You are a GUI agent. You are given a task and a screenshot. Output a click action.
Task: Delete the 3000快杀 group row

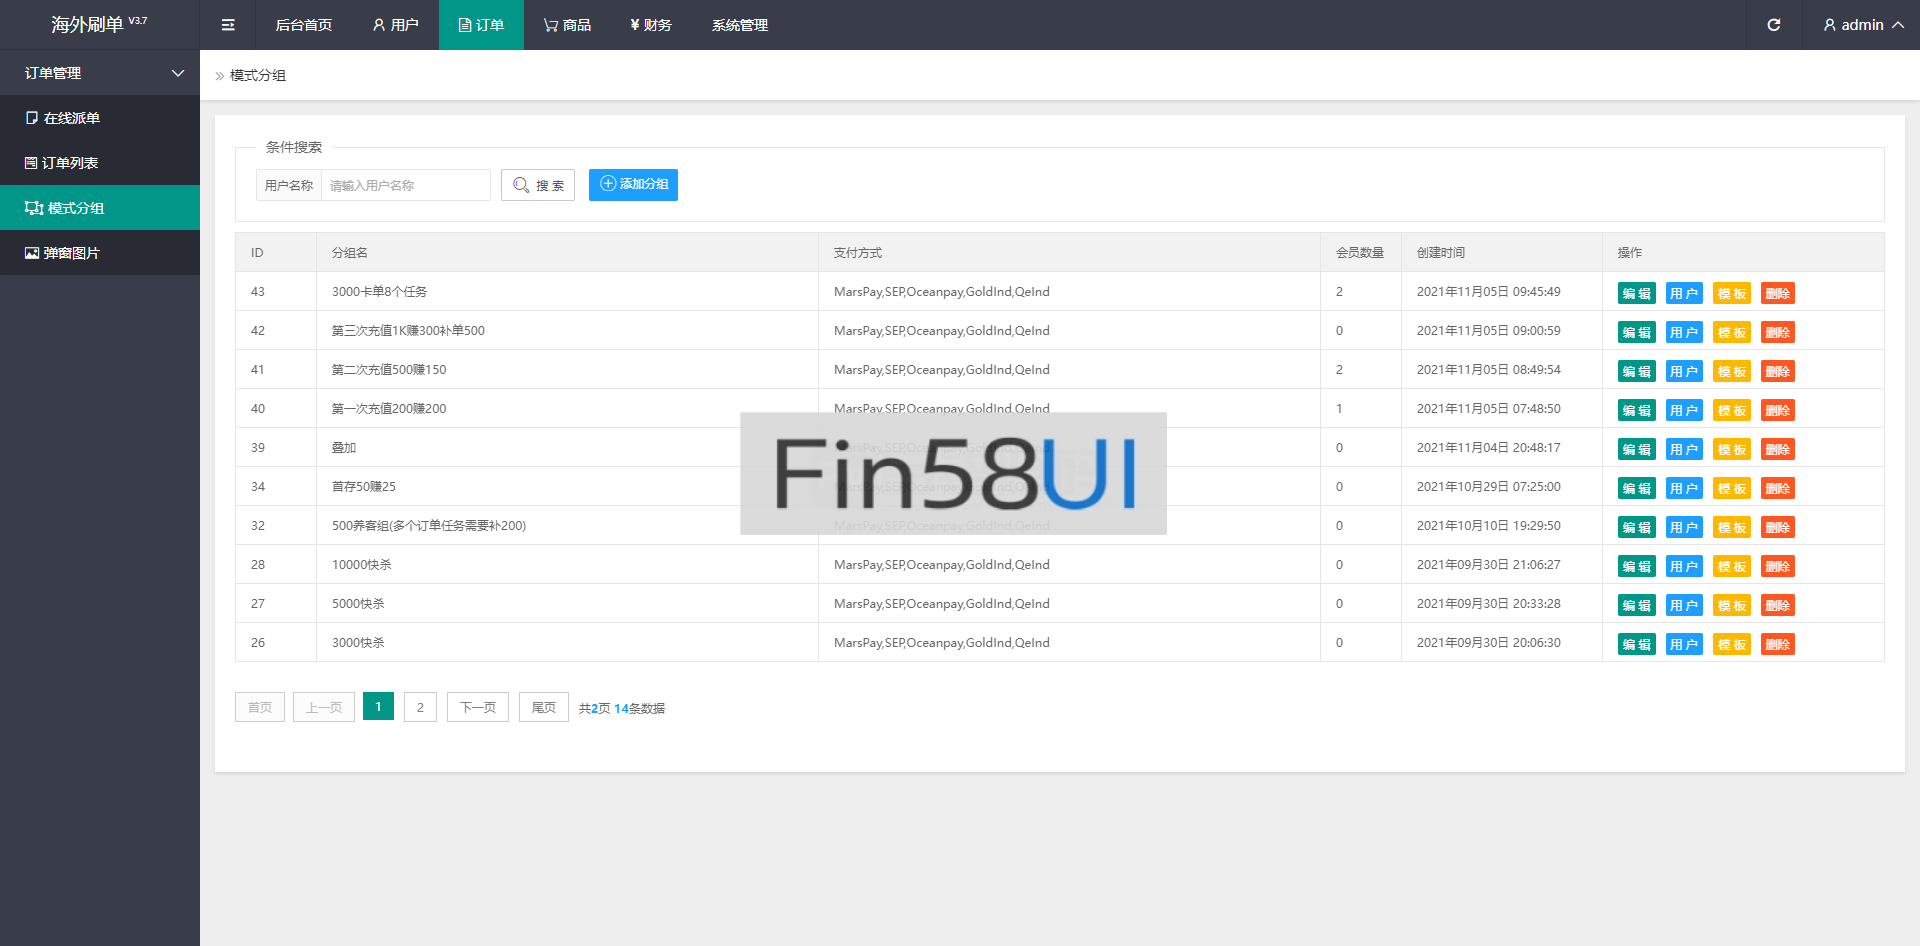(x=1777, y=644)
